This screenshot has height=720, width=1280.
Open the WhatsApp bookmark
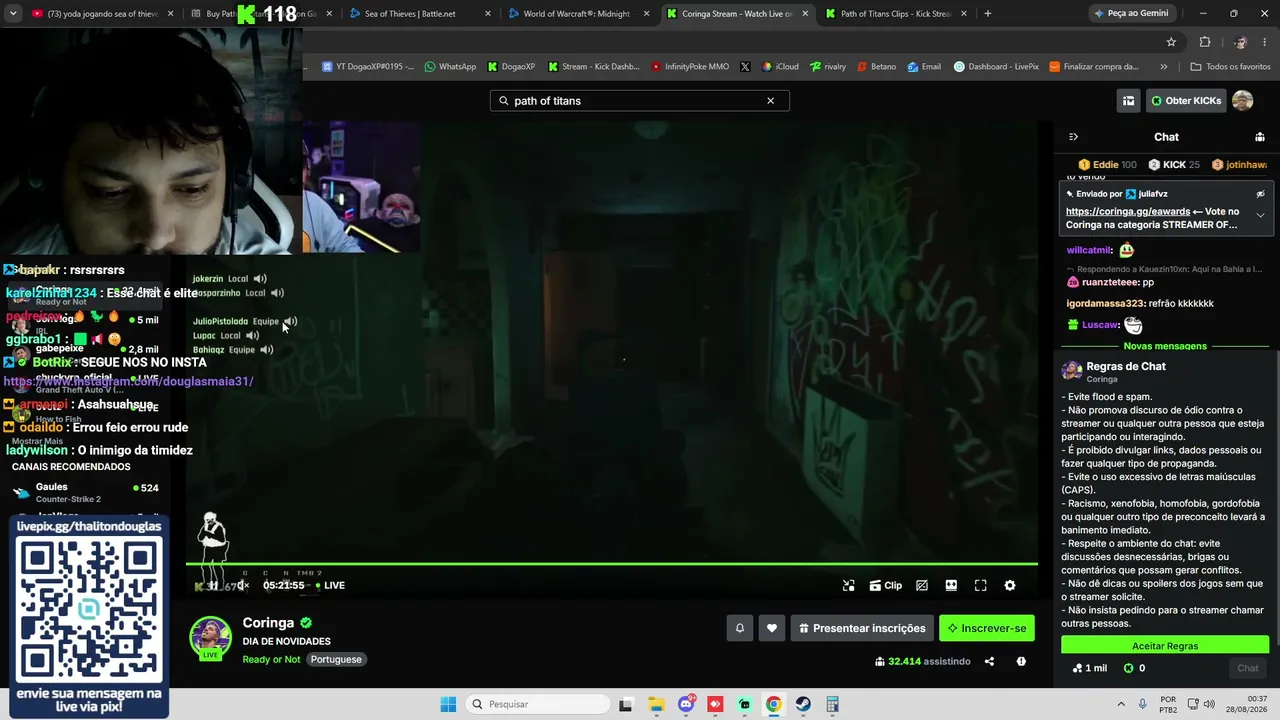pos(450,67)
